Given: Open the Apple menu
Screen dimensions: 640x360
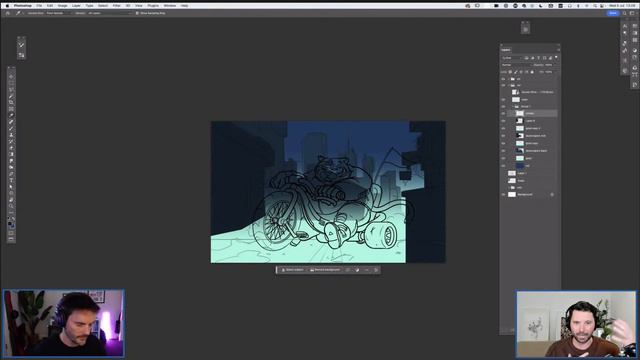Looking at the screenshot, I should tap(7, 6).
